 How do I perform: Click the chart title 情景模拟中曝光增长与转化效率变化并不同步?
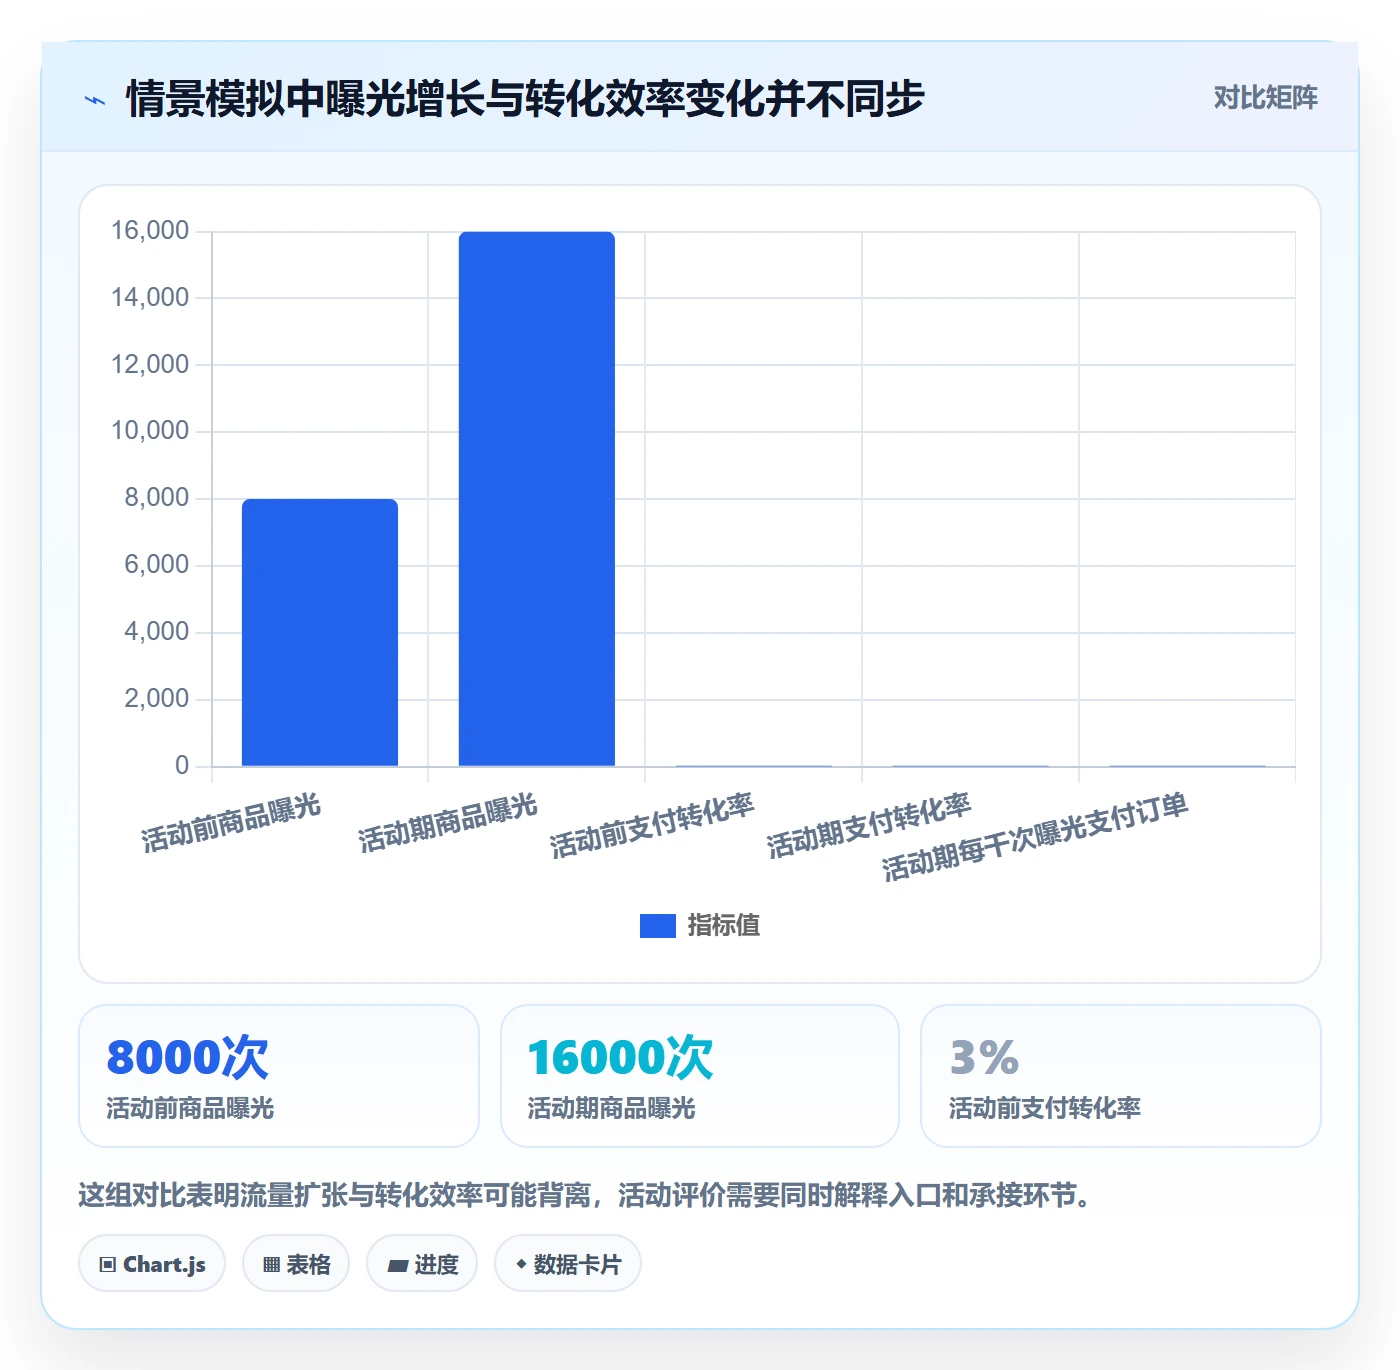click(525, 99)
